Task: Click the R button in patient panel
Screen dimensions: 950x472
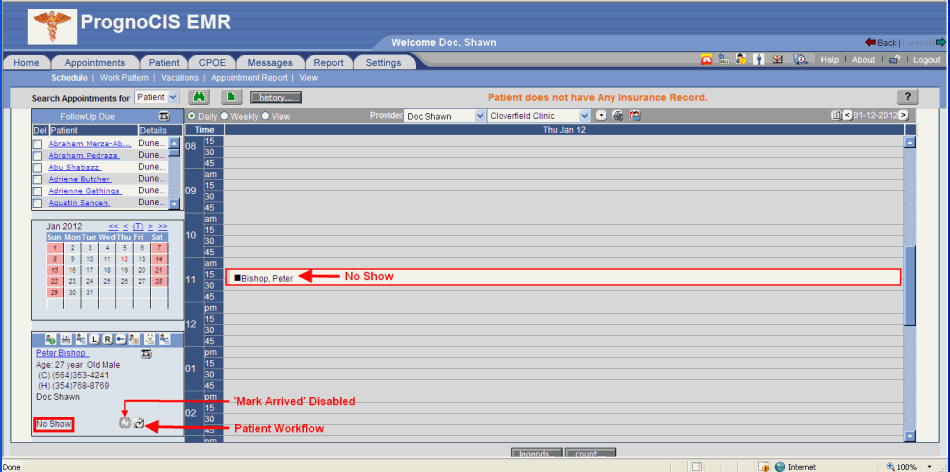Action: [x=107, y=339]
